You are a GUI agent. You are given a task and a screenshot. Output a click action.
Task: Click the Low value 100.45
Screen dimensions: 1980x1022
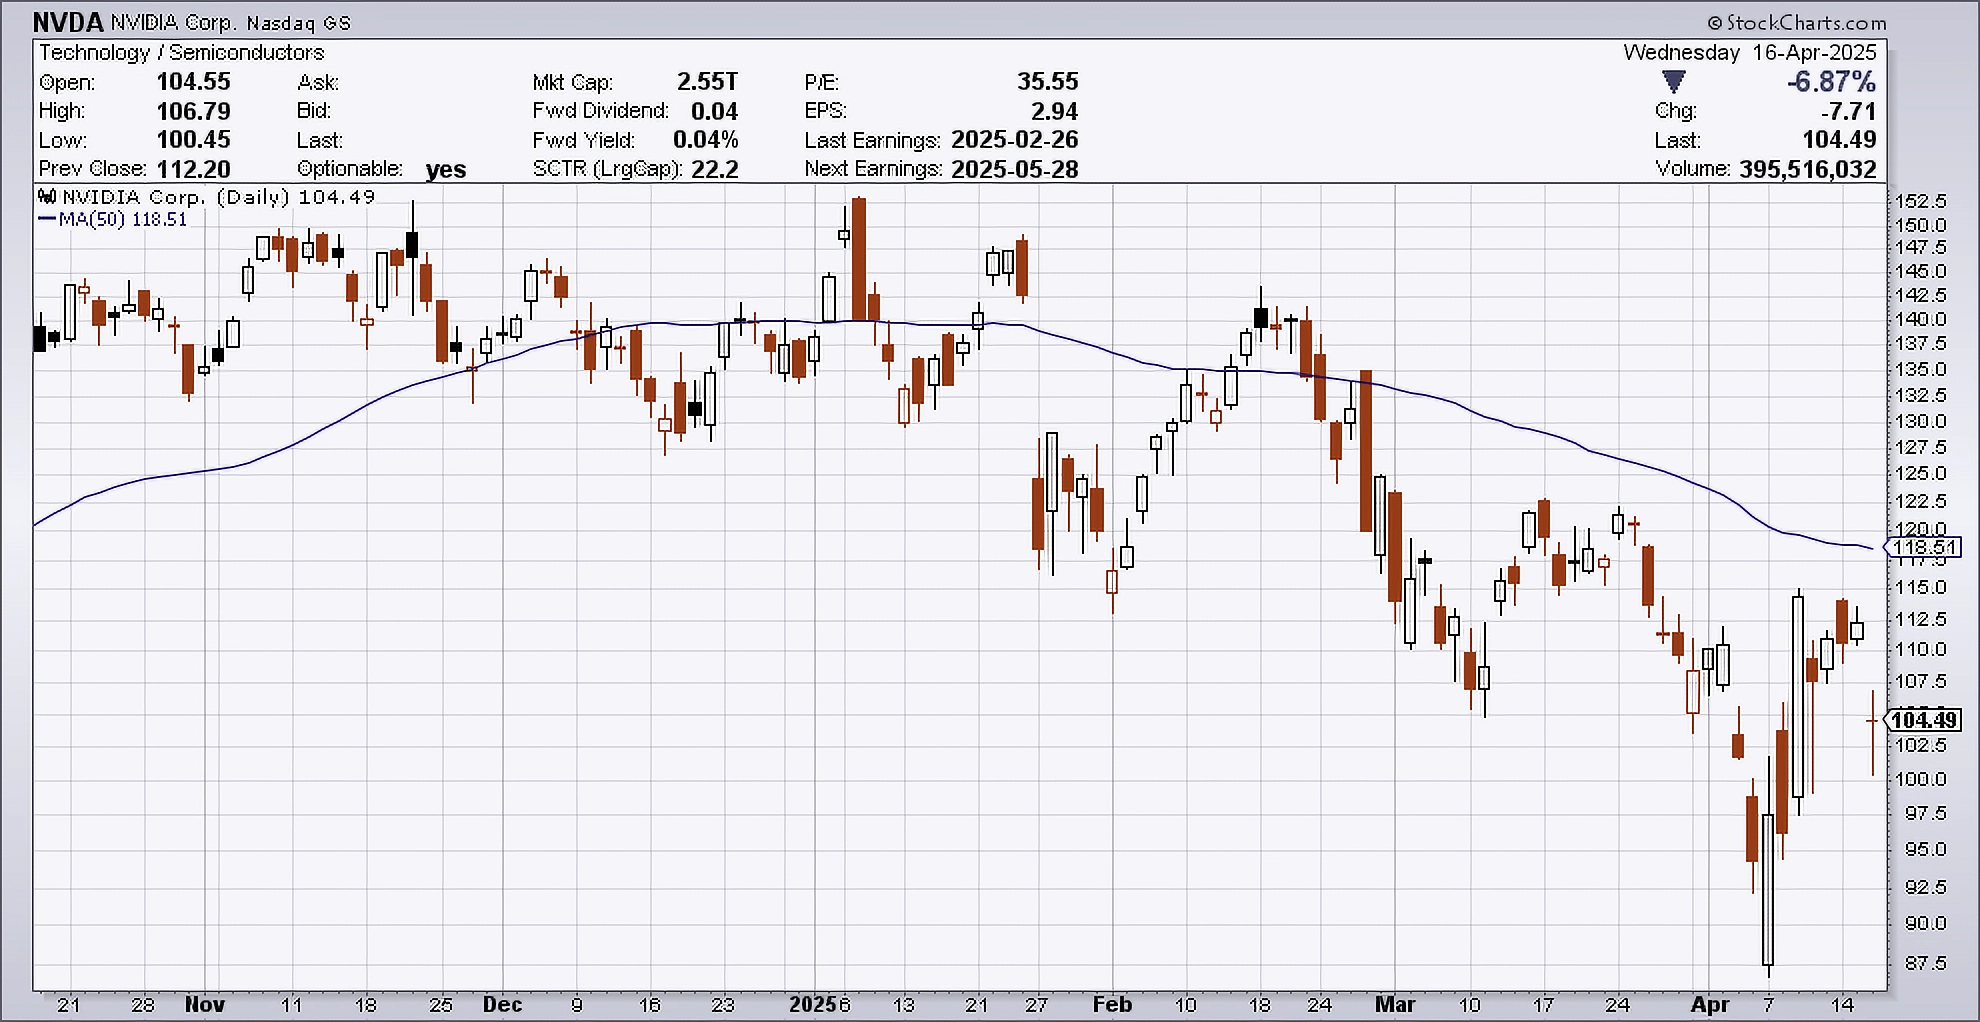click(x=193, y=140)
